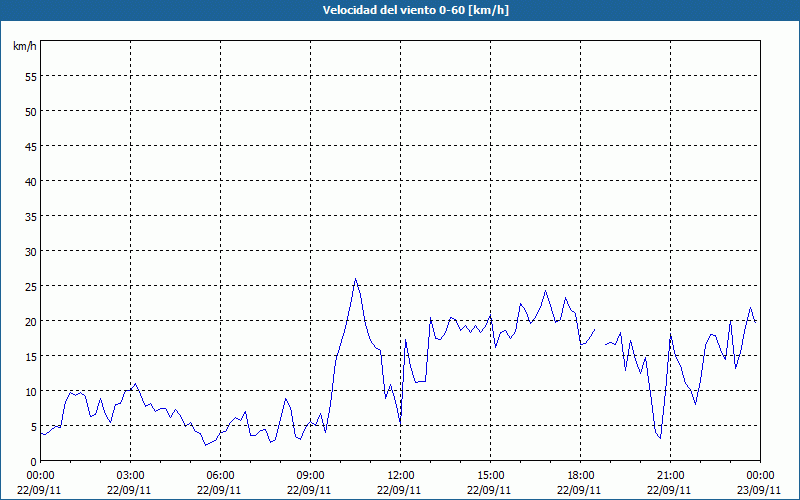Click the highest wind speed peak on the line
Image resolution: width=800 pixels, height=500 pixels.
point(355,279)
